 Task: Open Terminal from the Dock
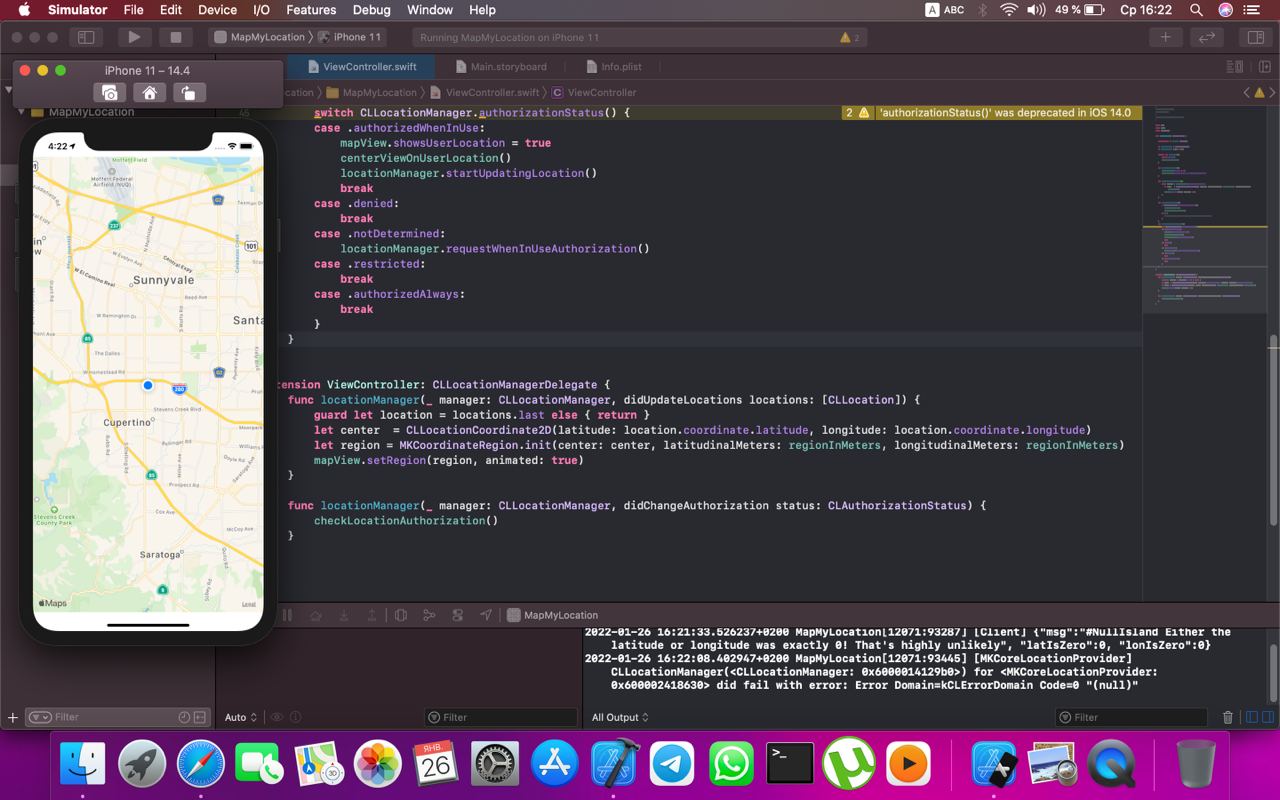(790, 765)
